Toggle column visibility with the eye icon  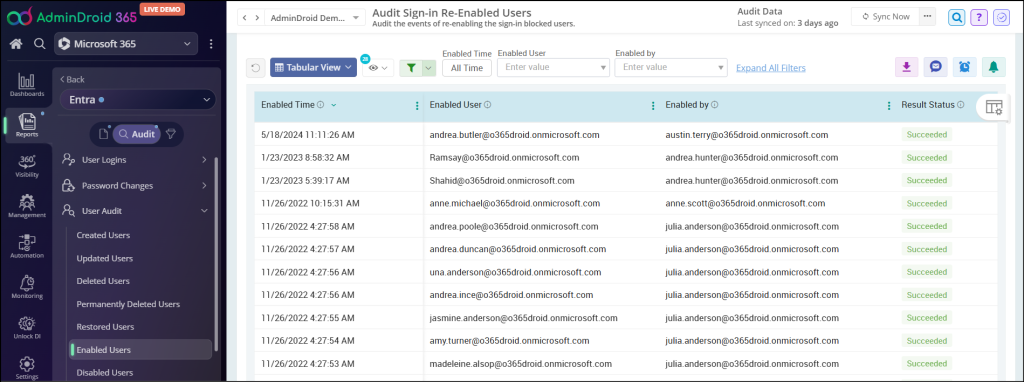coord(378,67)
